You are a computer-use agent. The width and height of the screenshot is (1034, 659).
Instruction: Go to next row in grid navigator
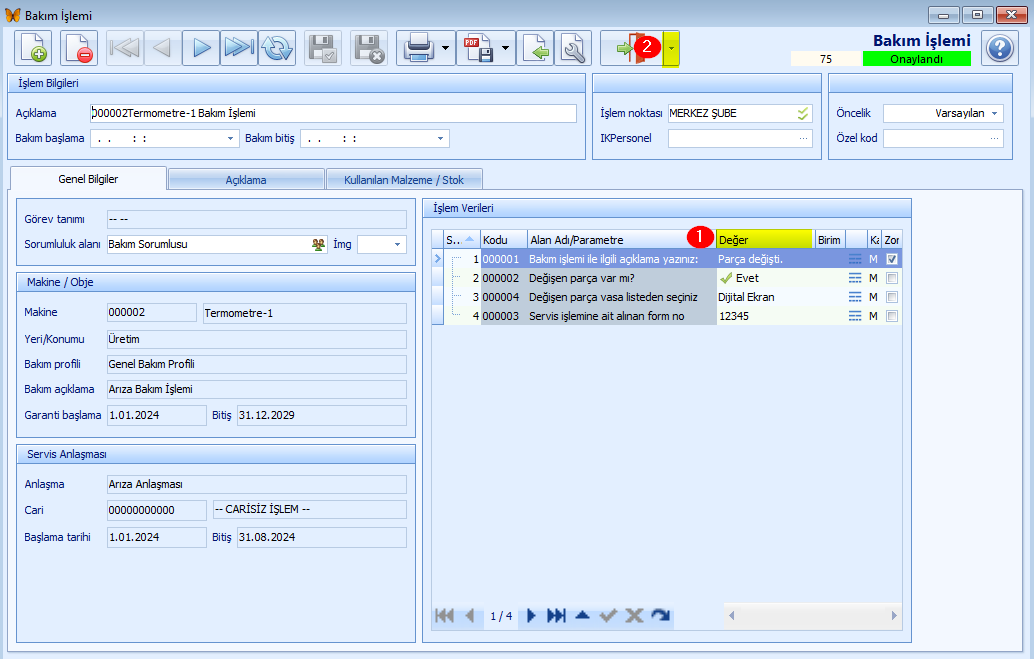pos(532,616)
